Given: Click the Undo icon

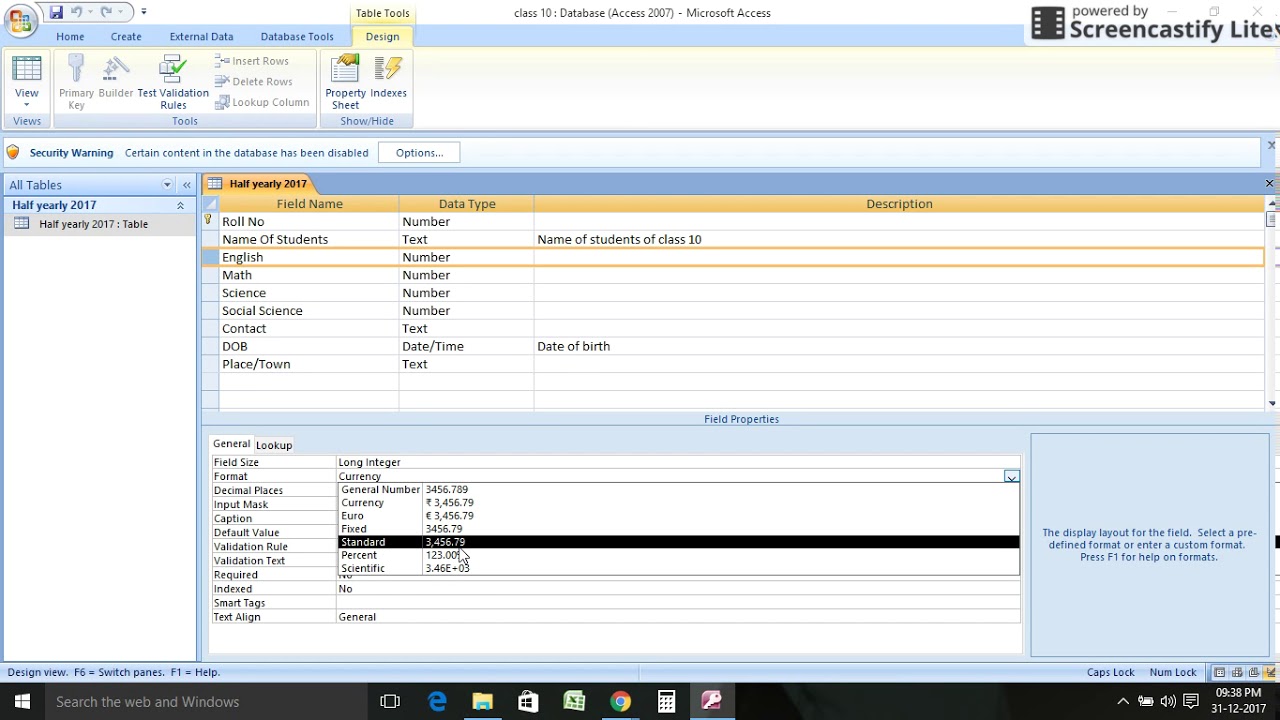Looking at the screenshot, I should tap(76, 12).
